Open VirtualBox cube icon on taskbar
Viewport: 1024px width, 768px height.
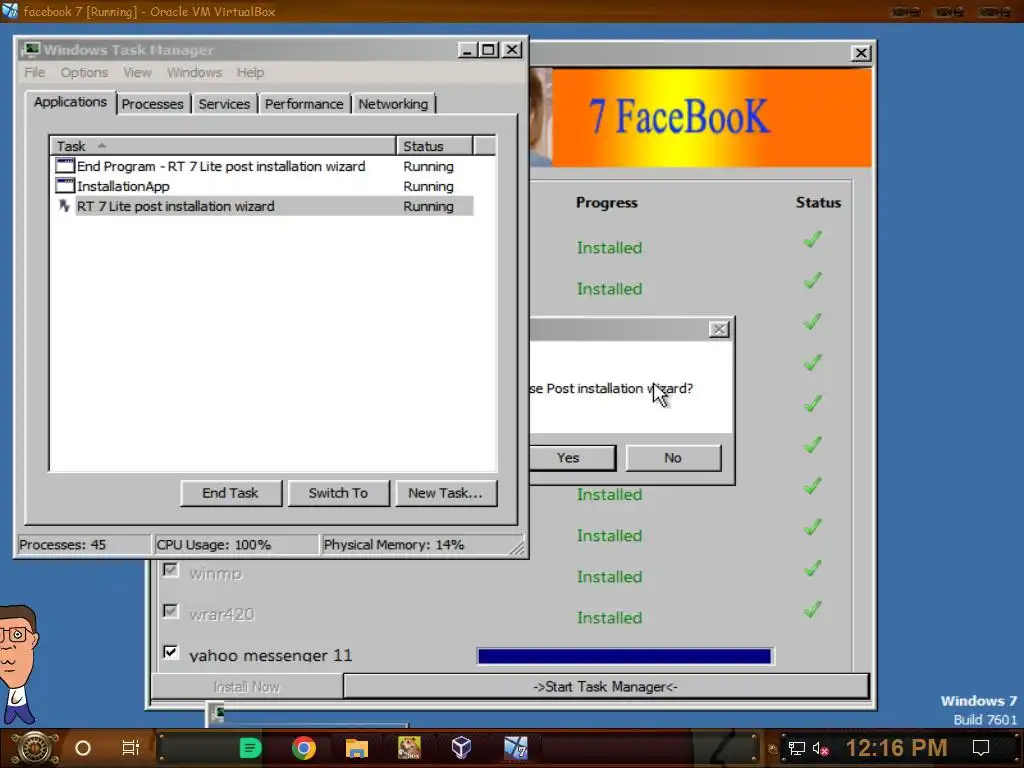coord(462,748)
